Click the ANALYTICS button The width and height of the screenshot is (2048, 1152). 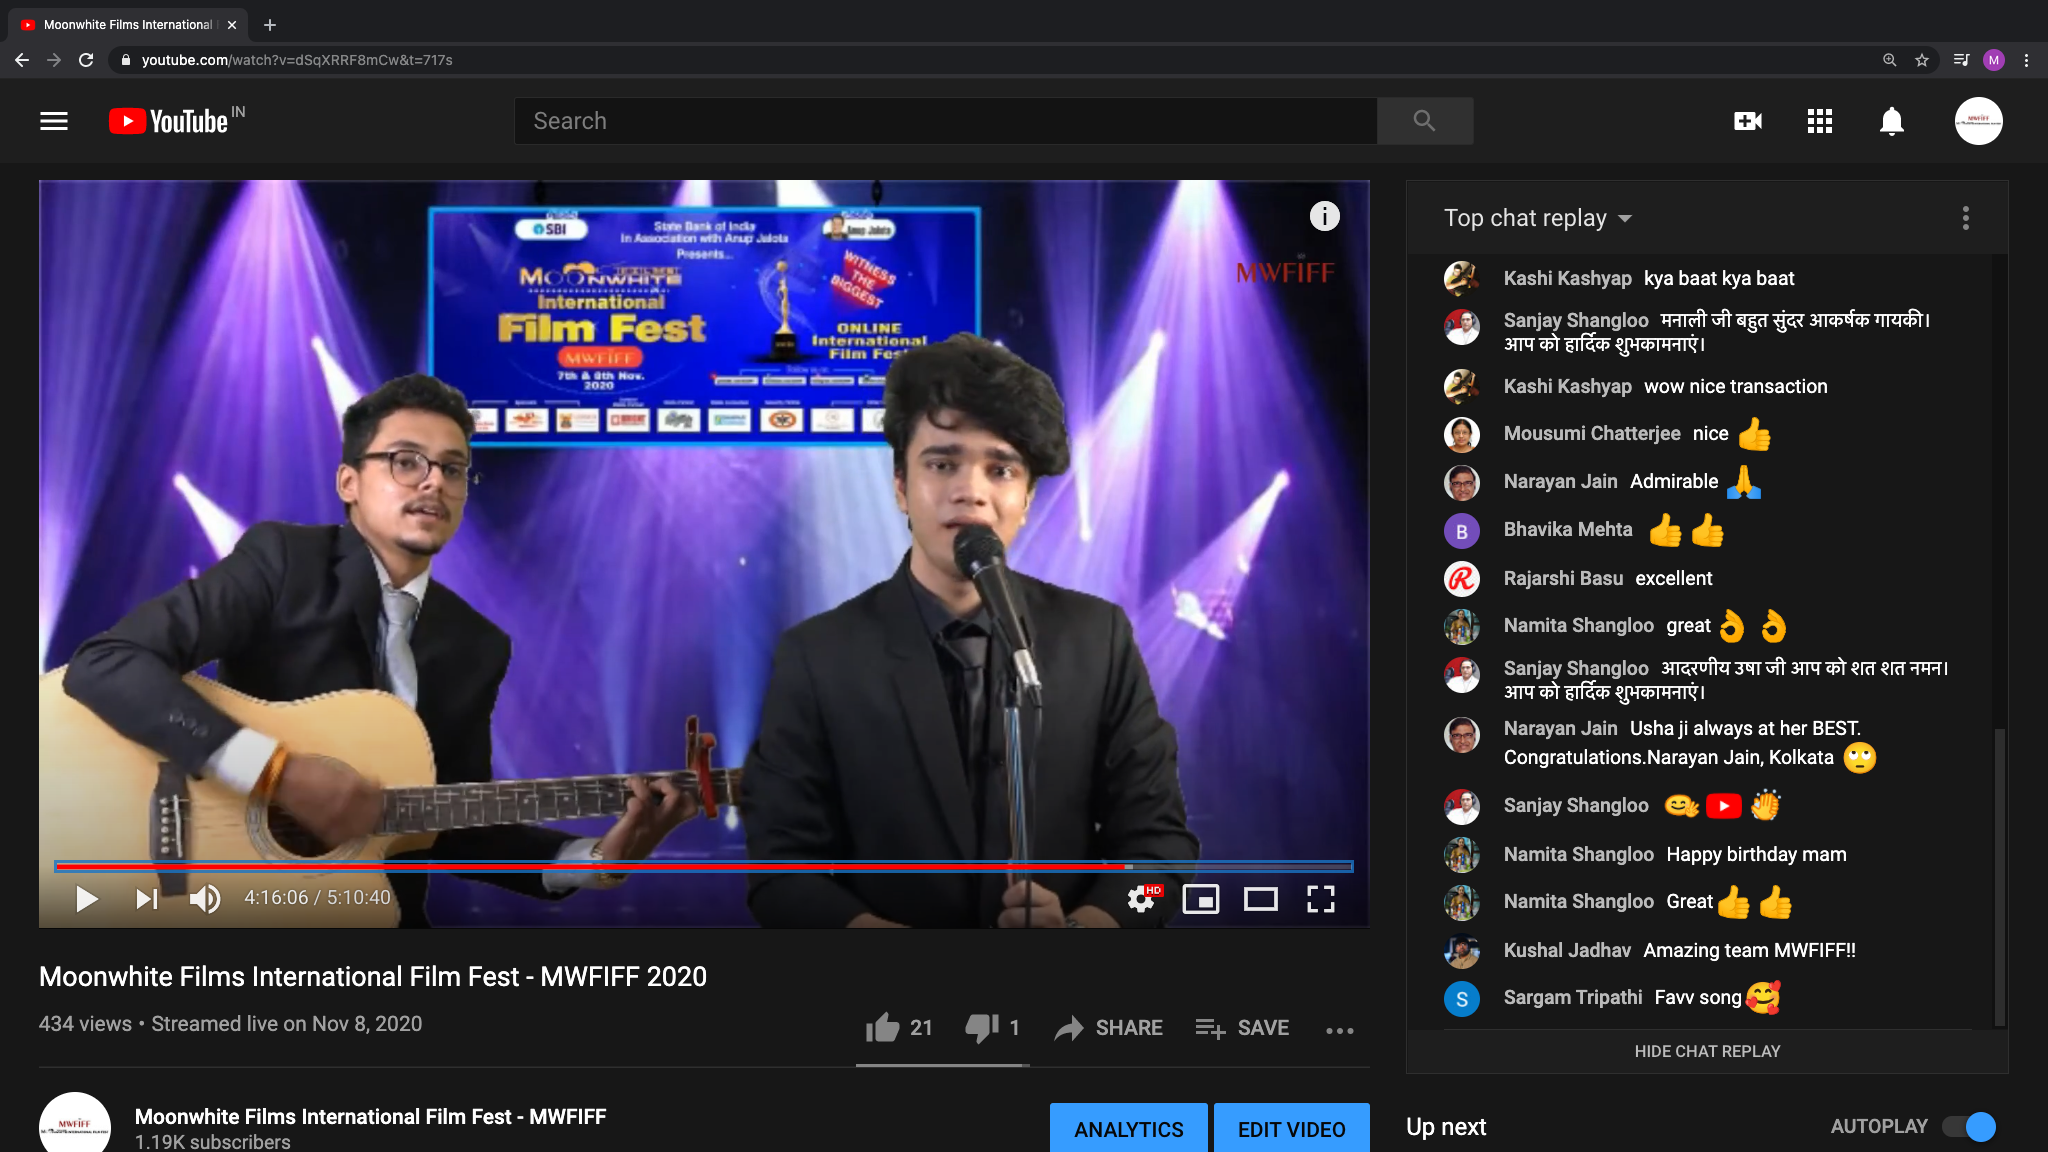click(x=1129, y=1129)
